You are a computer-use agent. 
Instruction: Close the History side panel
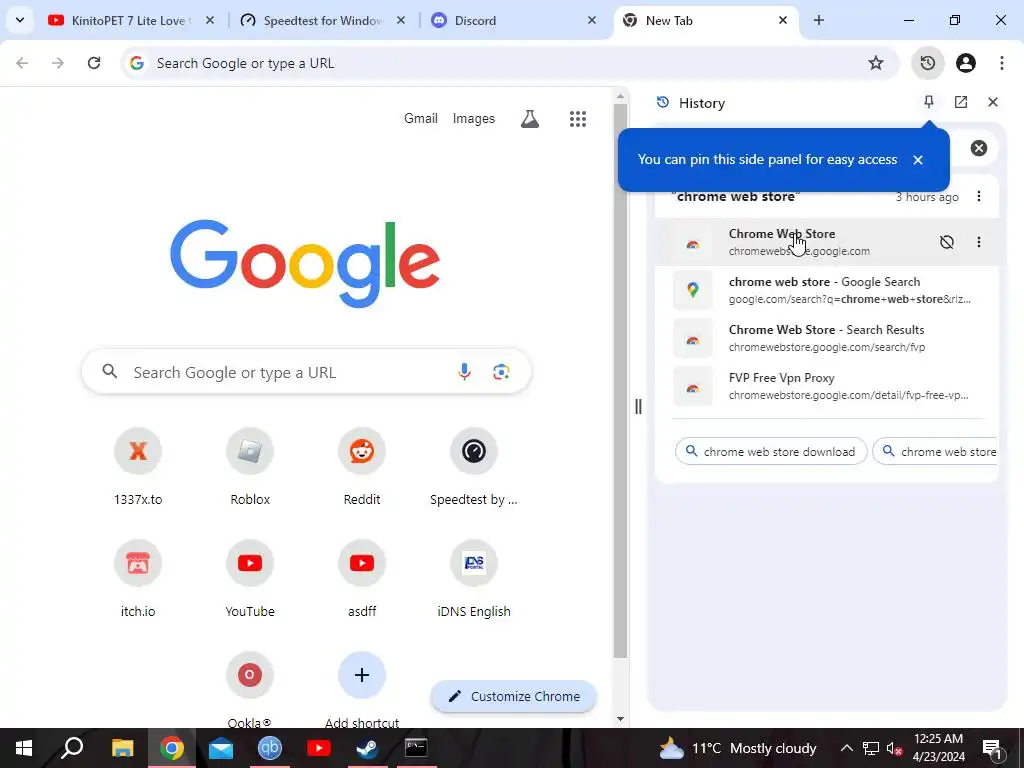pyautogui.click(x=993, y=102)
